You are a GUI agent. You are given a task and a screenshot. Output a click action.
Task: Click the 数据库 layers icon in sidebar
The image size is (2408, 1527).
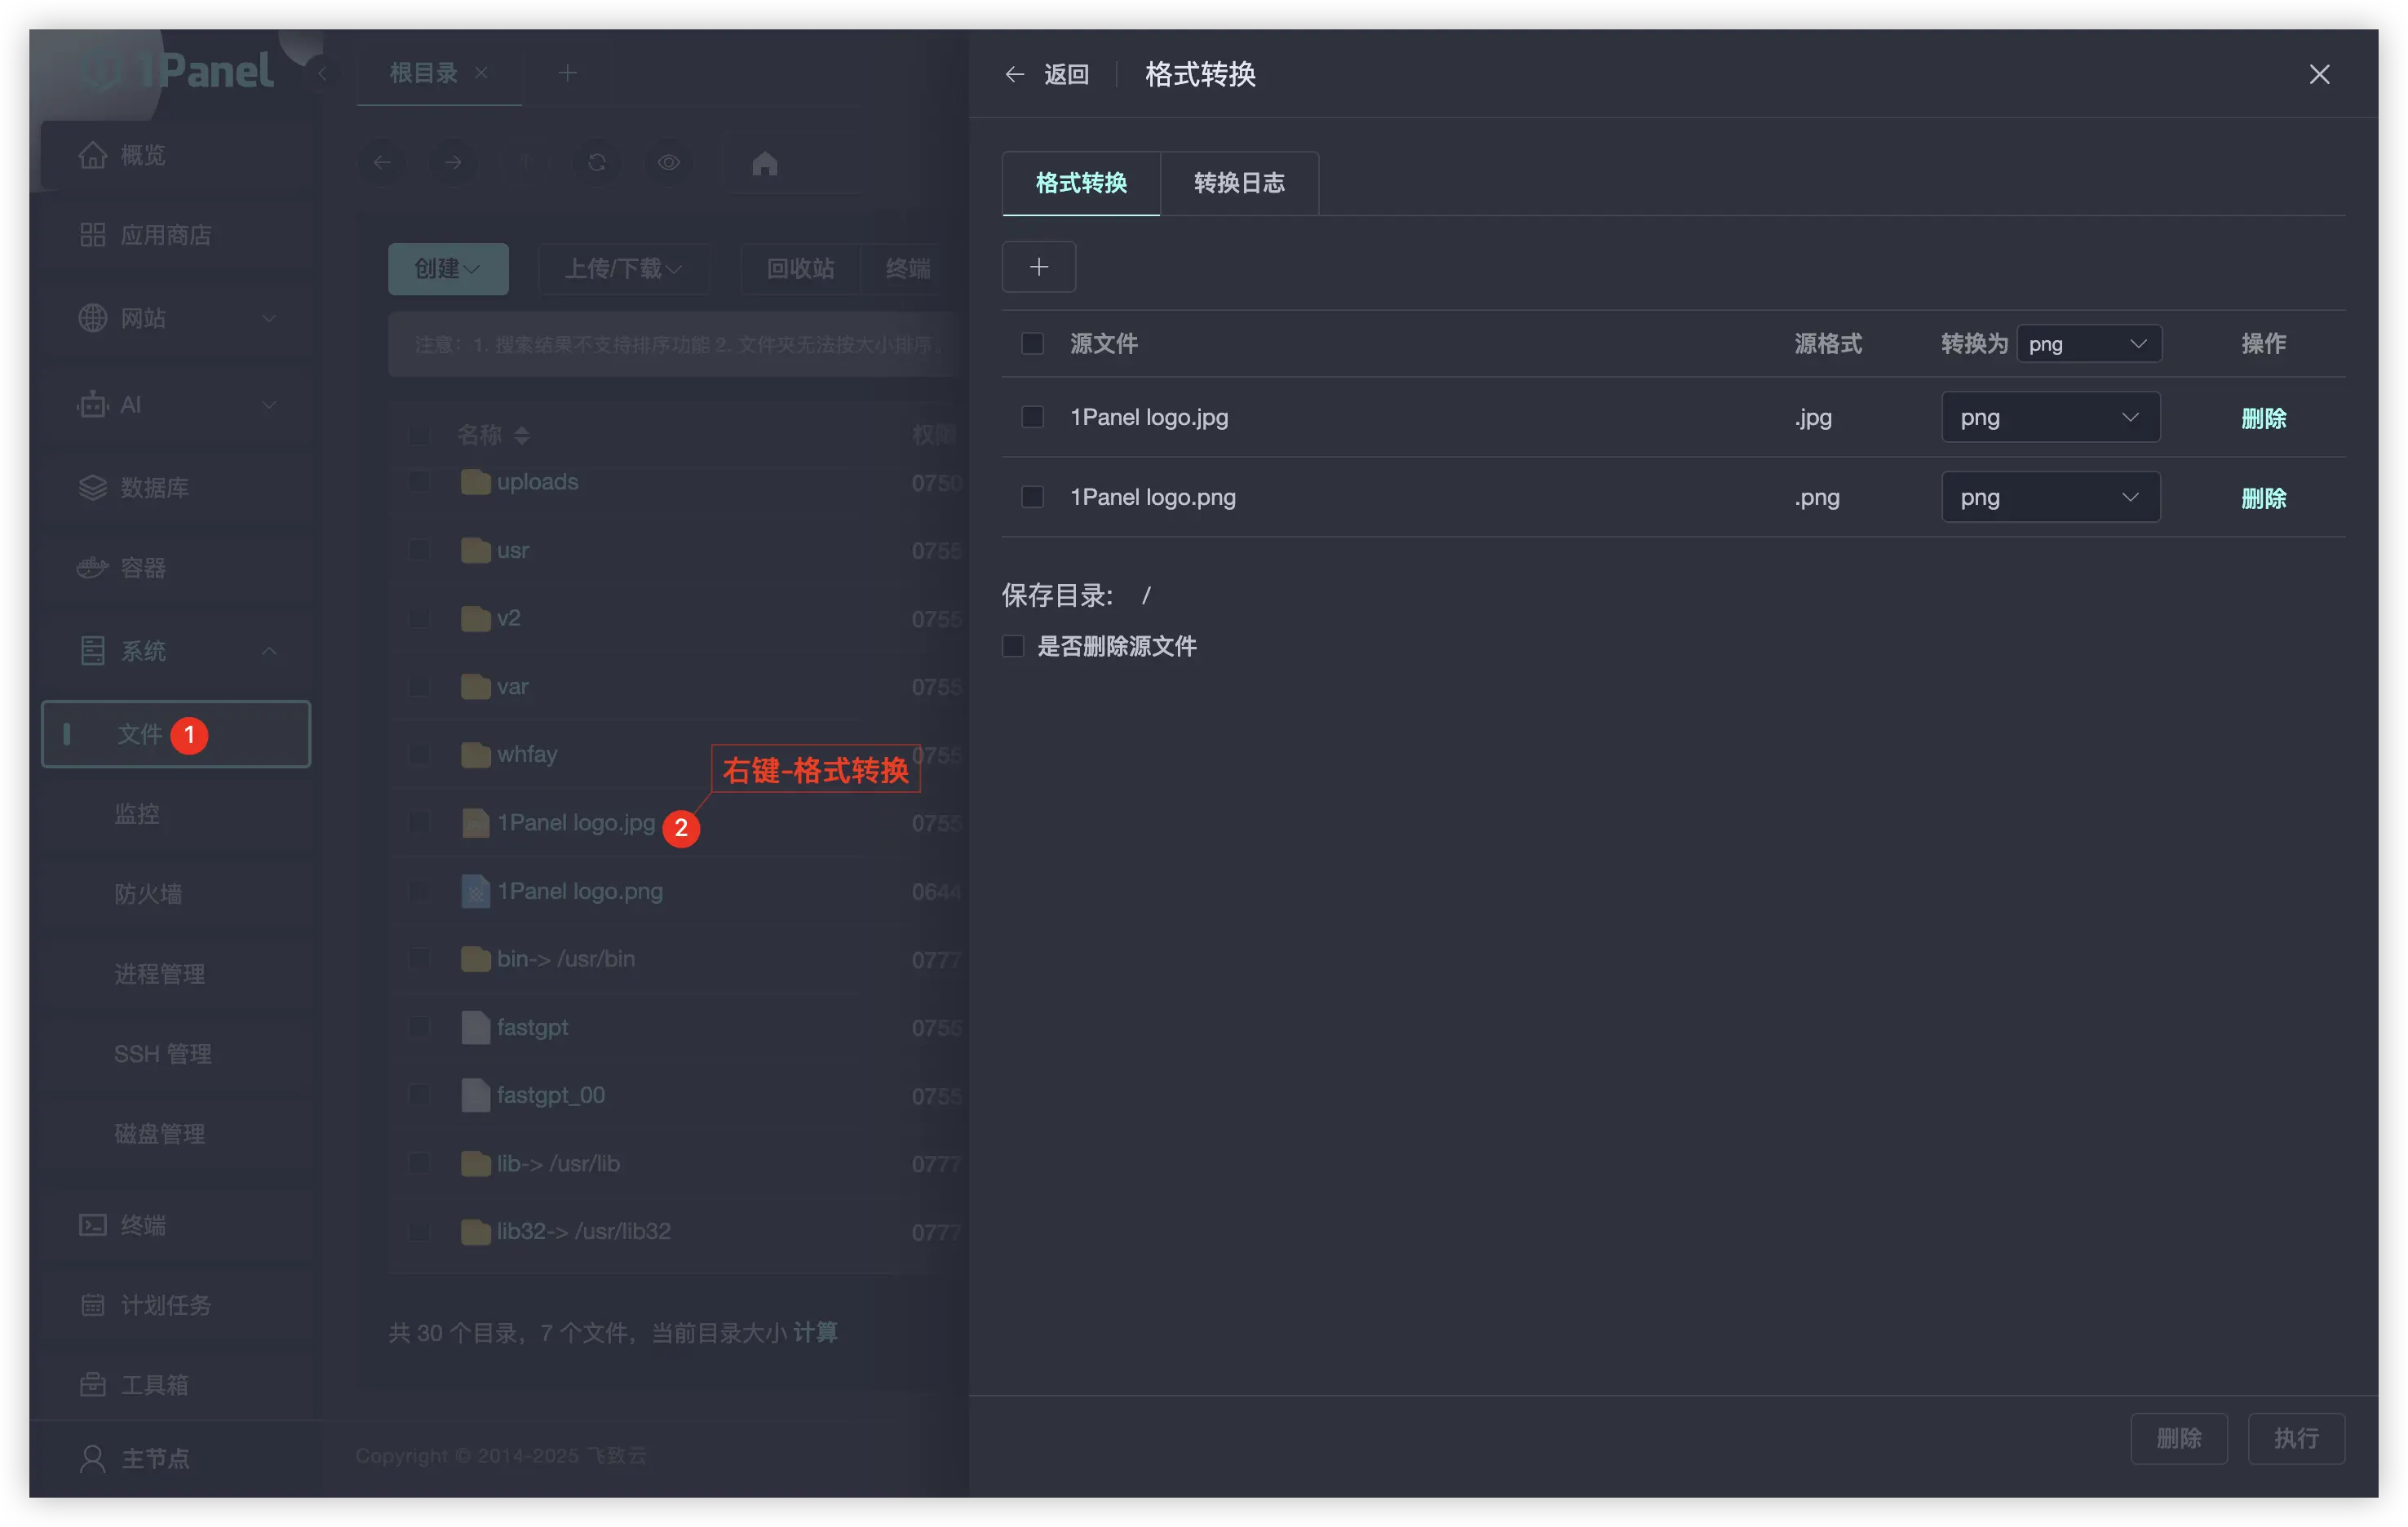pos(92,488)
